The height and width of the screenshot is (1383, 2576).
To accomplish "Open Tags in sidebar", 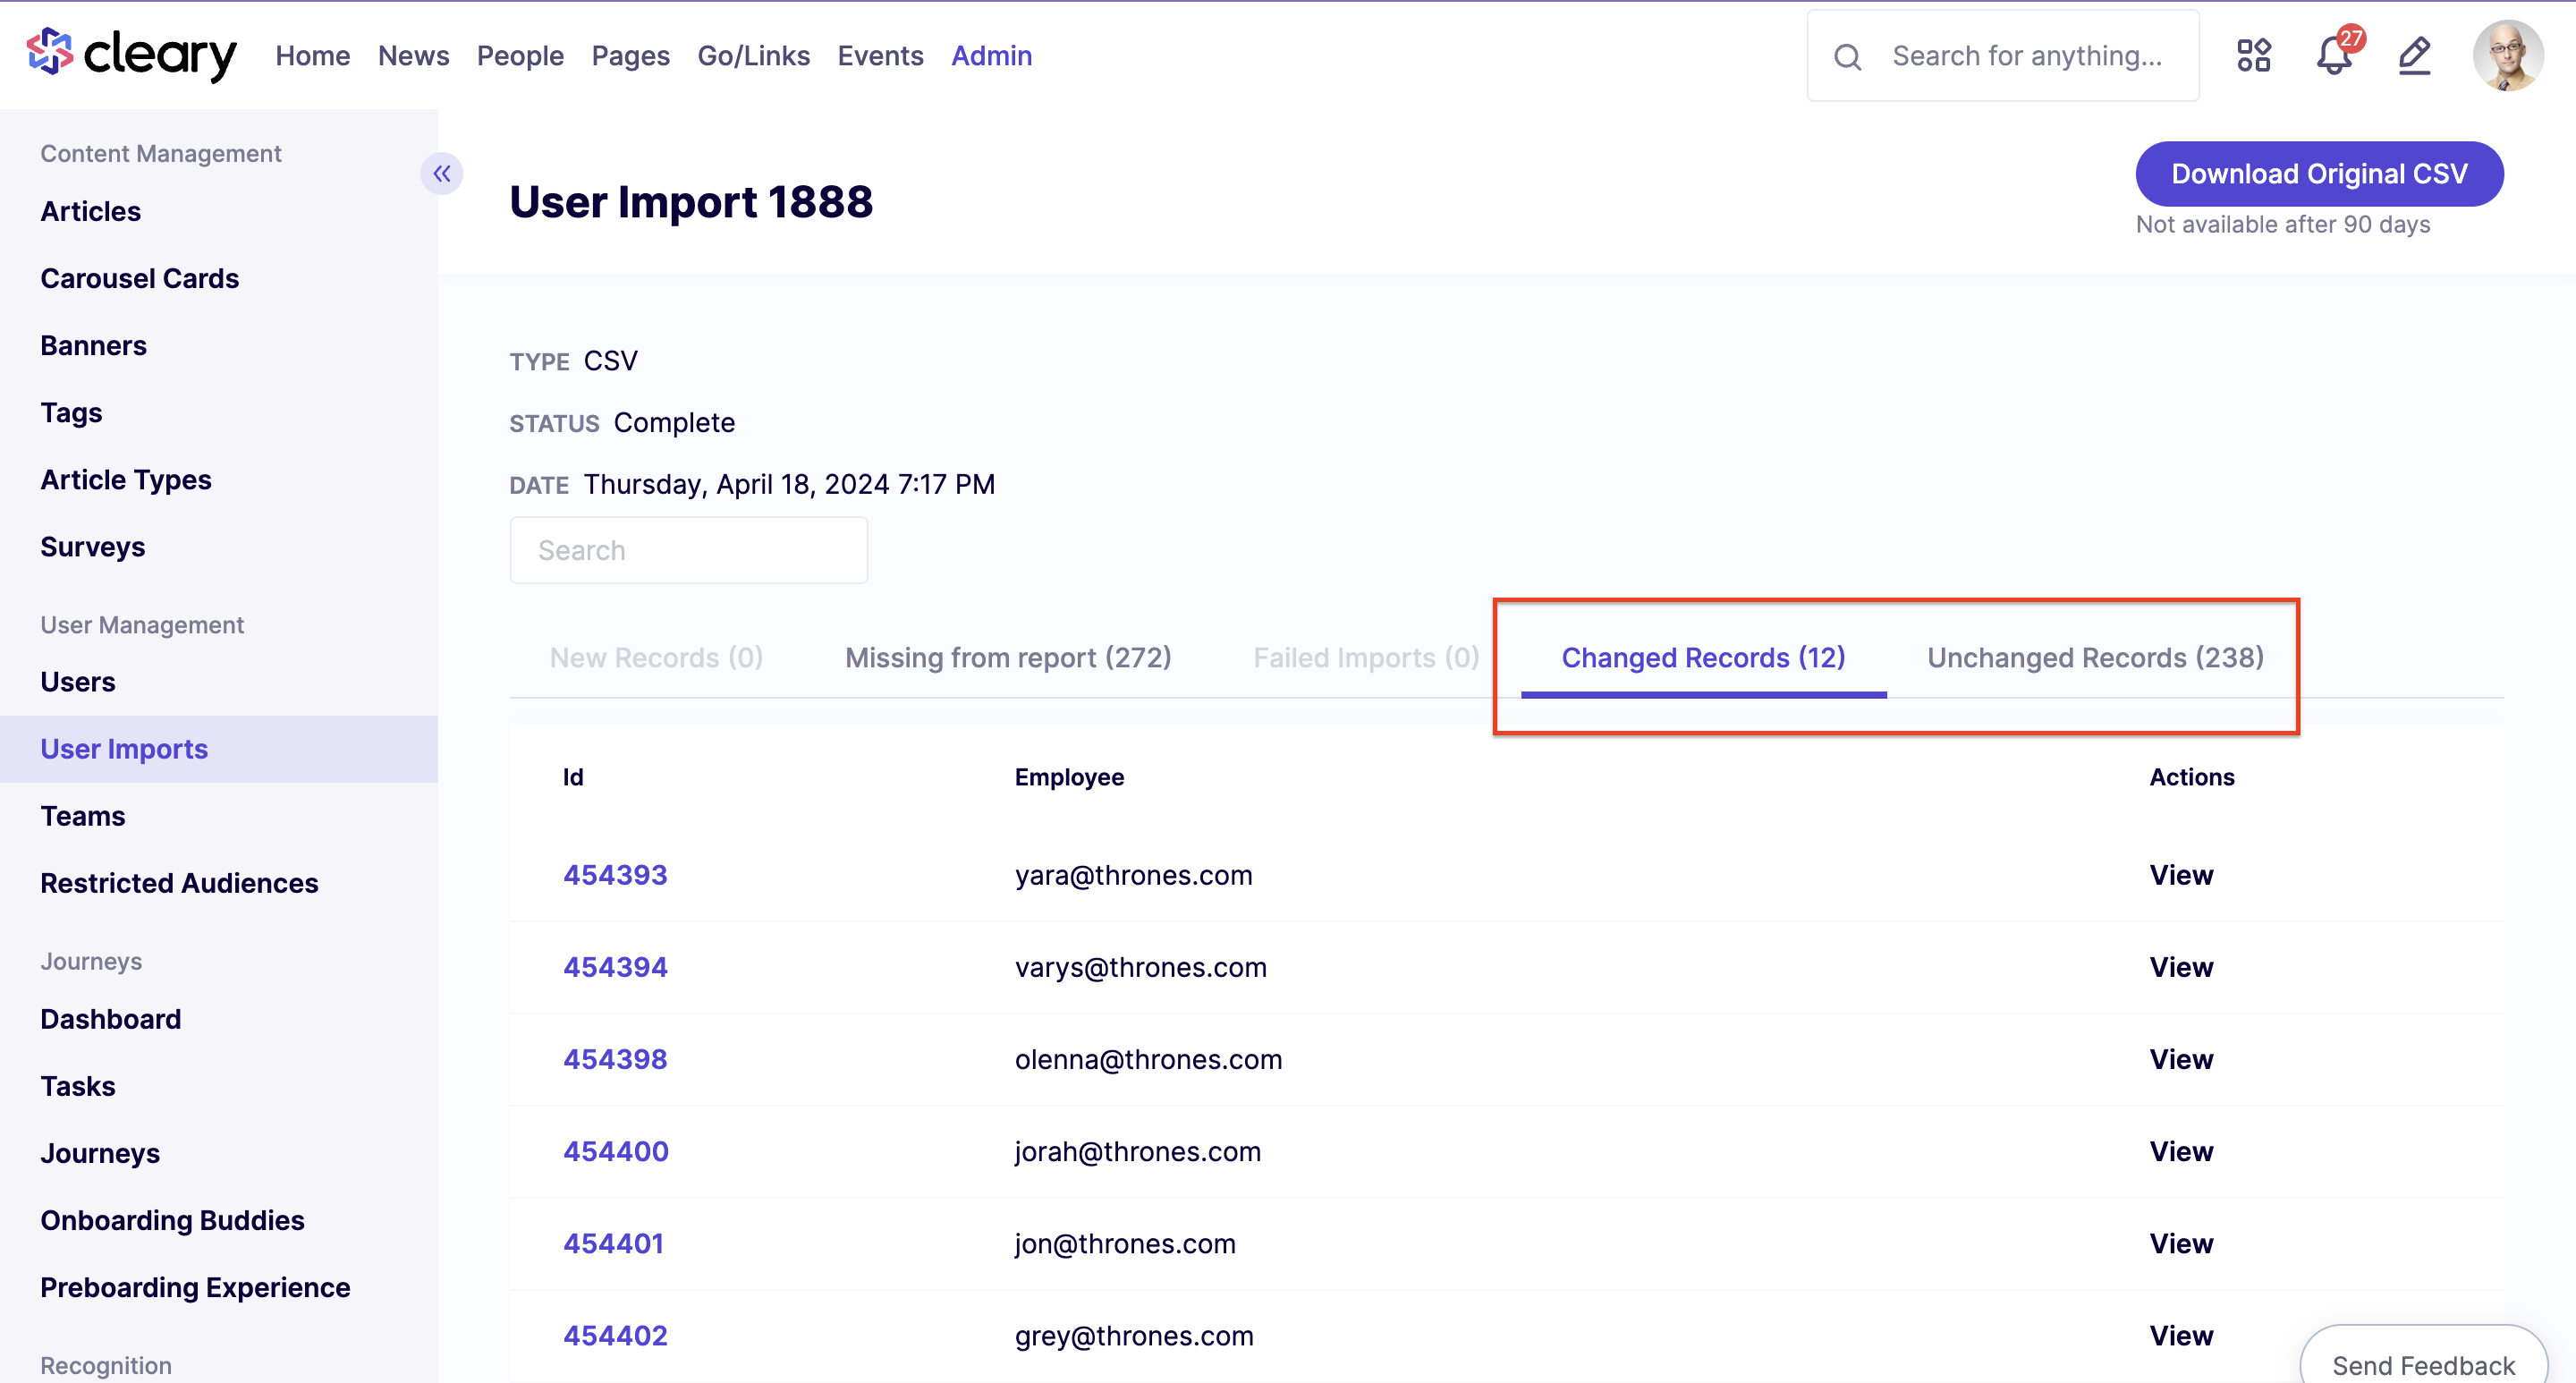I will 71,412.
